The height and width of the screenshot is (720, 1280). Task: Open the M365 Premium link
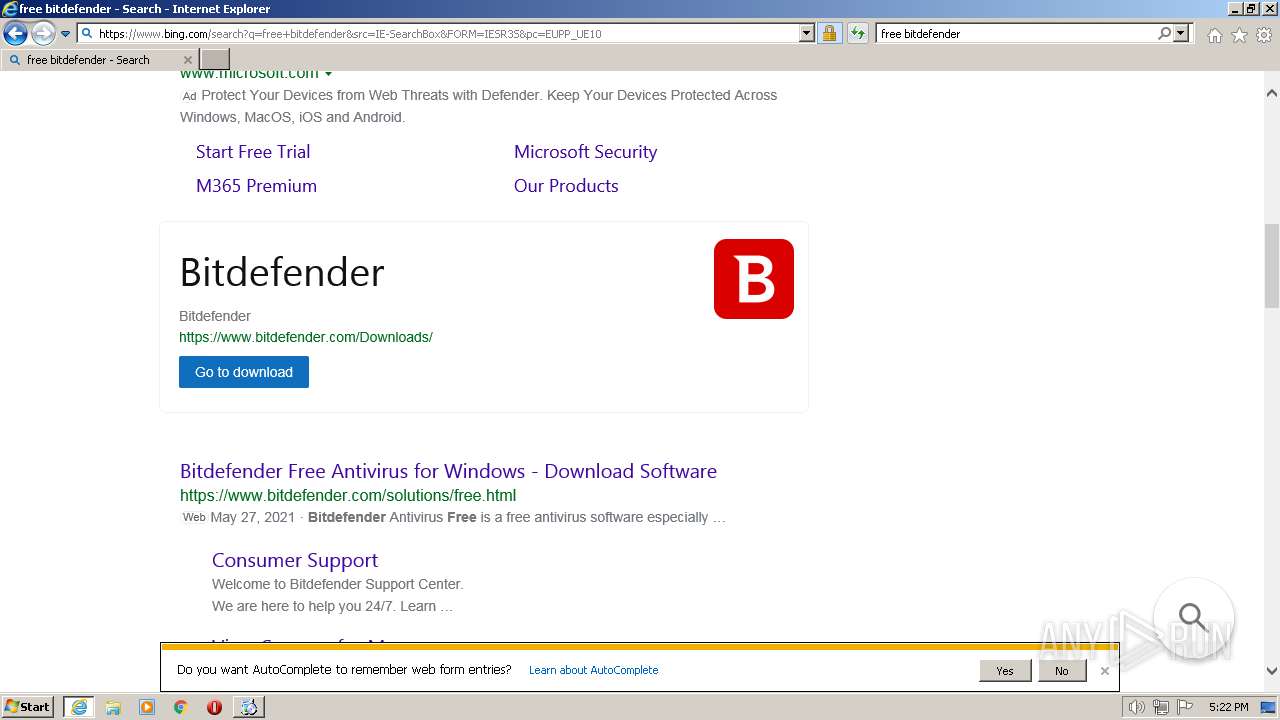click(x=256, y=186)
